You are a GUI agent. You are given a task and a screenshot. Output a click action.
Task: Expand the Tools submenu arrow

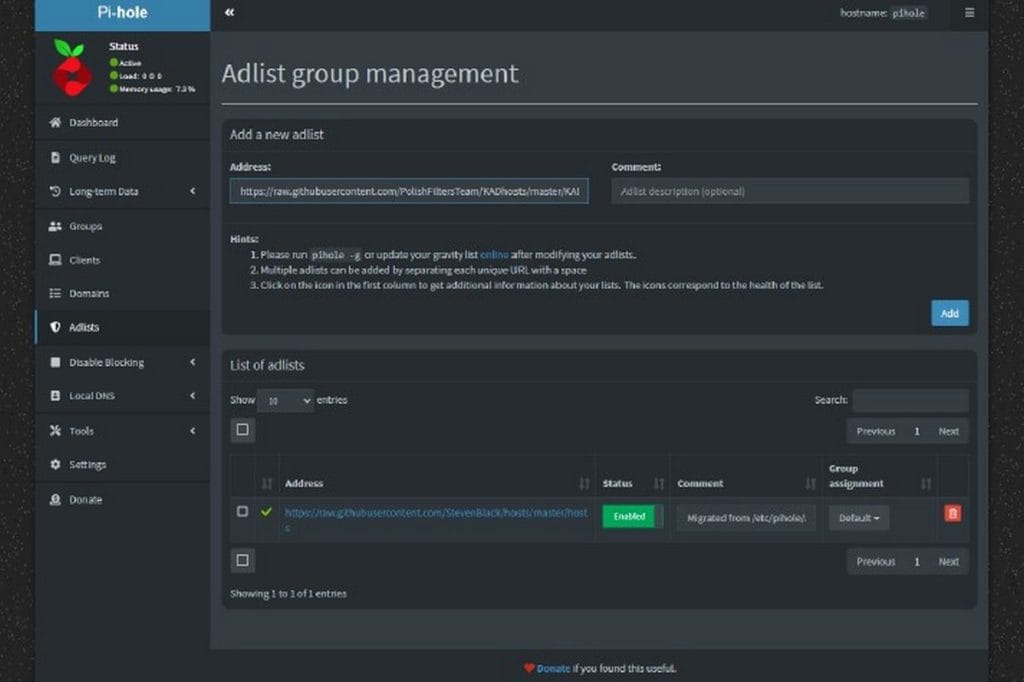click(x=193, y=430)
